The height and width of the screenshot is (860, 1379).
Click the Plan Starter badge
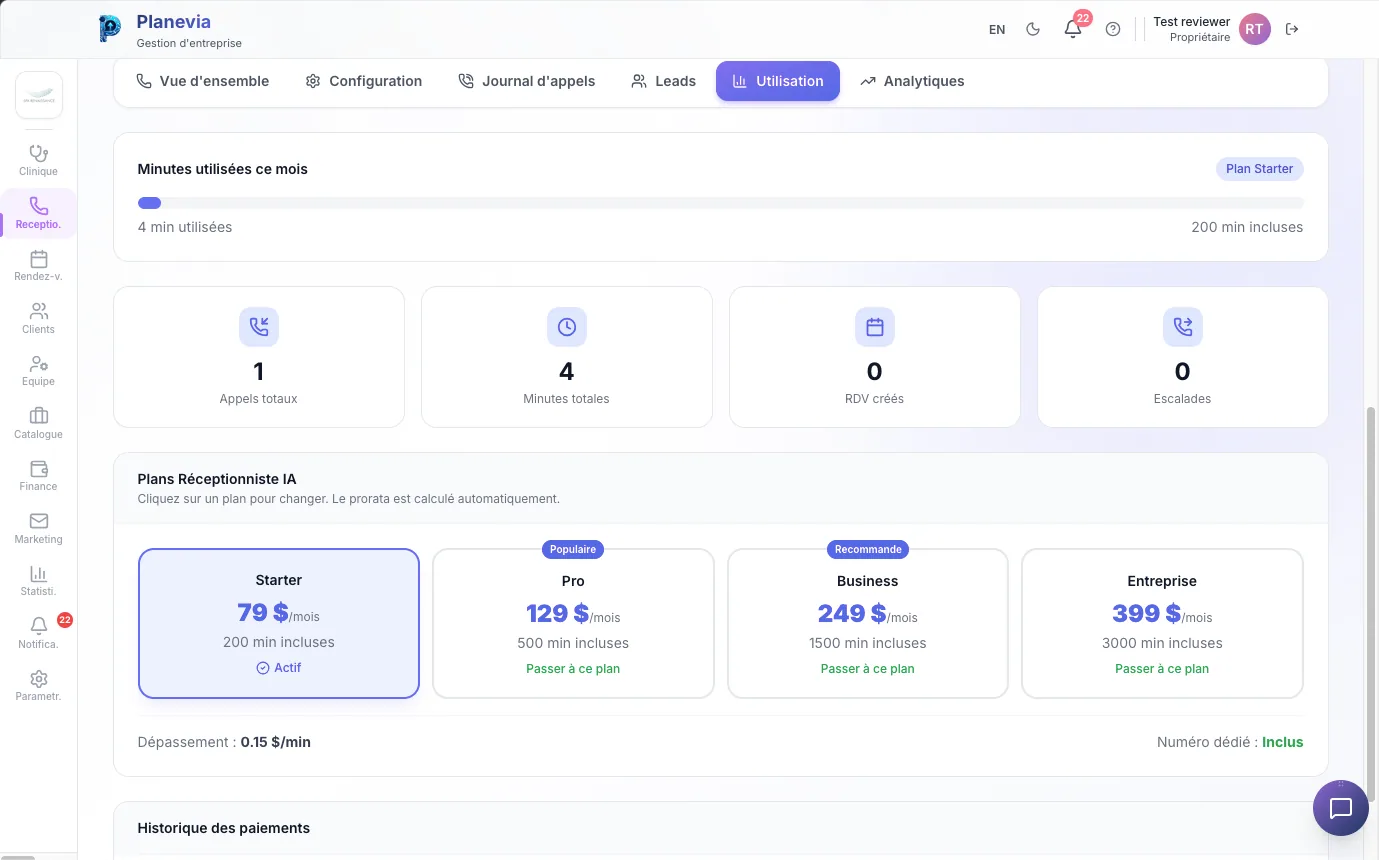(x=1260, y=169)
